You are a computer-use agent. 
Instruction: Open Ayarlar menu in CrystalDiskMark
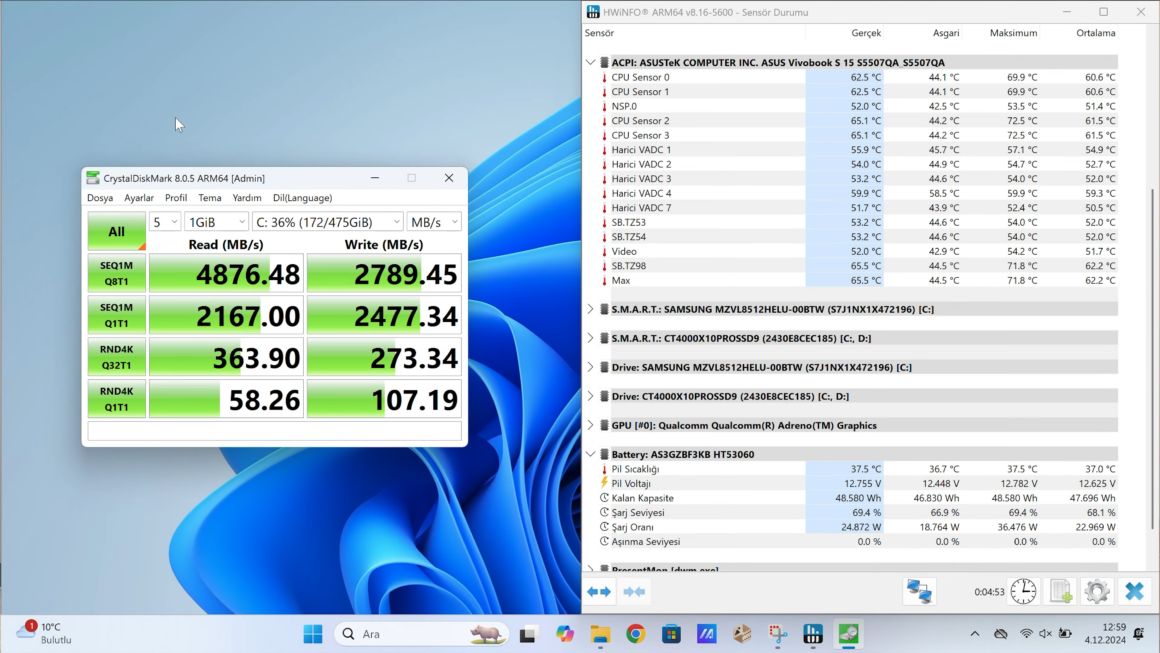pos(139,197)
